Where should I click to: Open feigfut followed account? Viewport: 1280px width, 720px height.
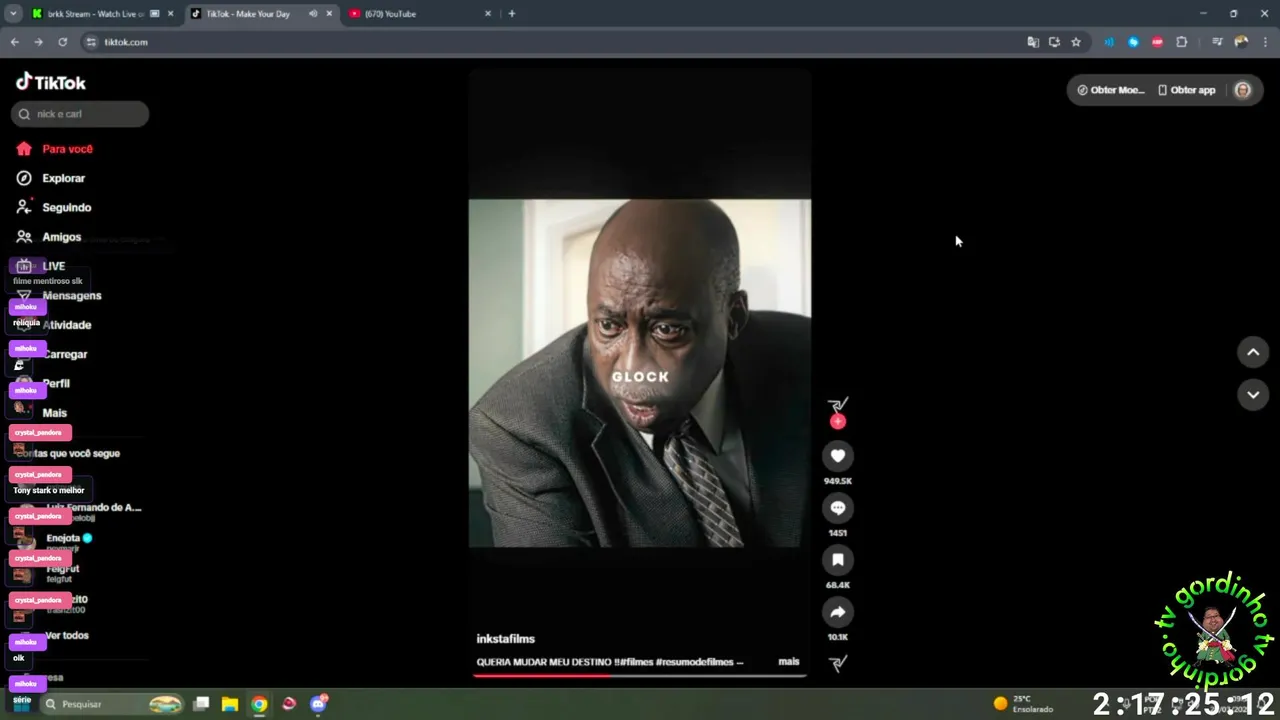coord(60,573)
